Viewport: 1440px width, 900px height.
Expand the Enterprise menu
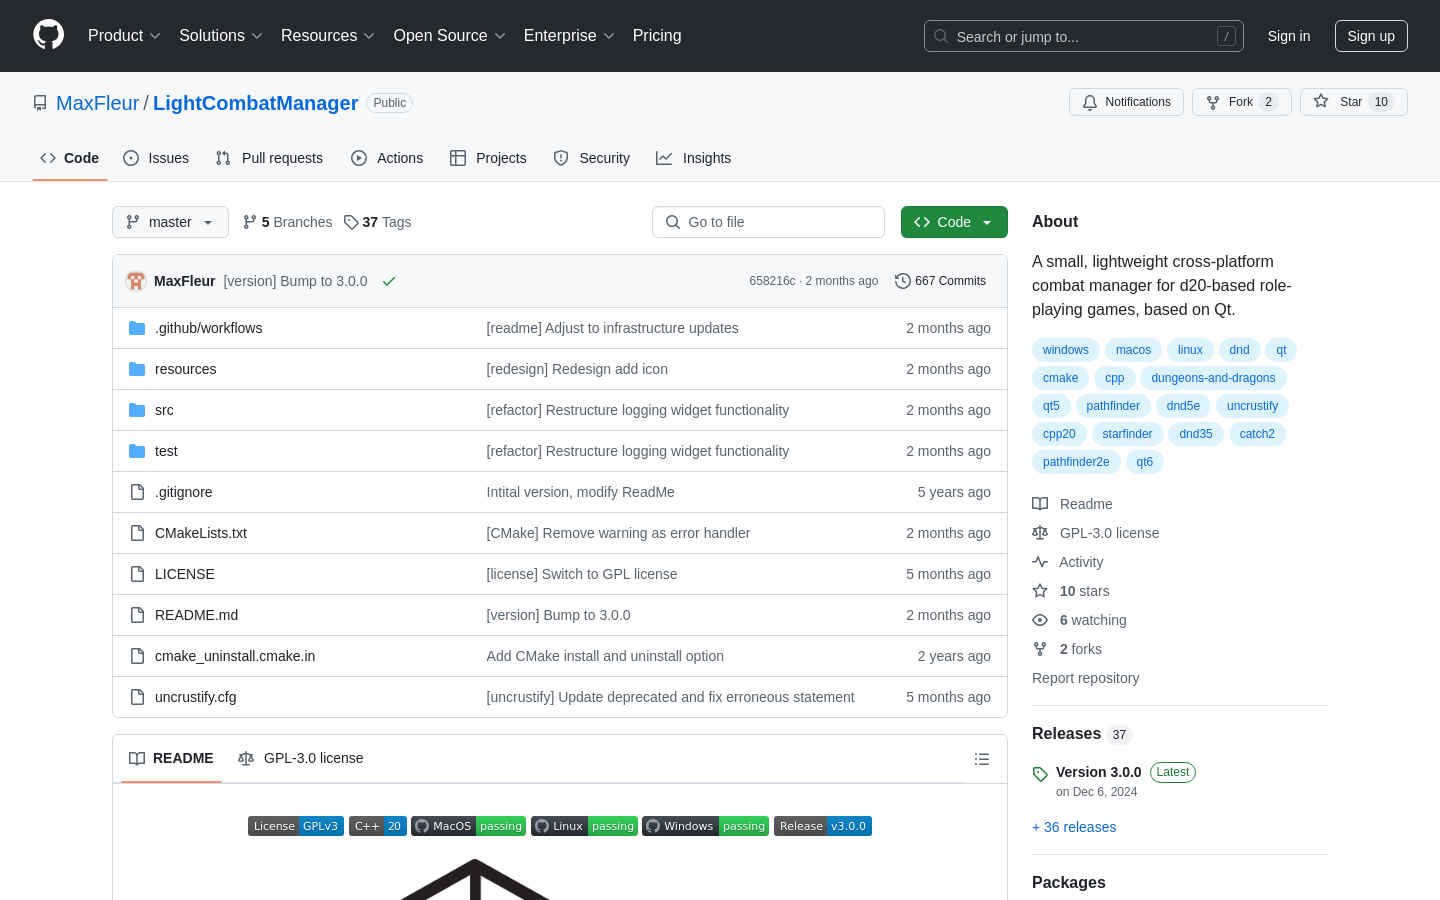569,36
